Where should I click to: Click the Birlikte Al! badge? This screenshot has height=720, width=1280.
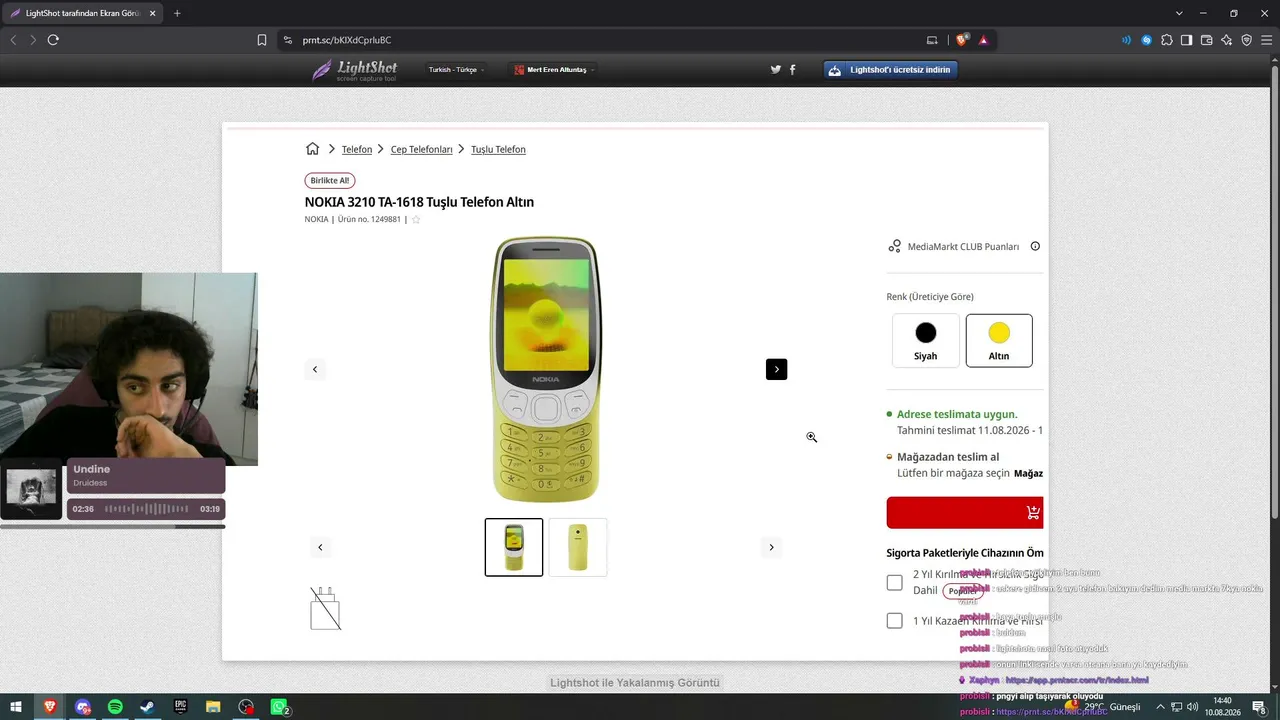pos(330,181)
